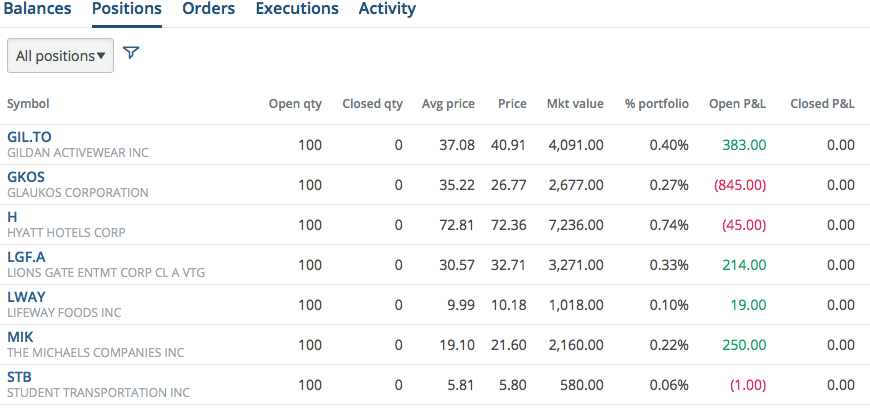The width and height of the screenshot is (870, 419).
Task: Open the LWAY symbol link
Action: click(x=27, y=297)
